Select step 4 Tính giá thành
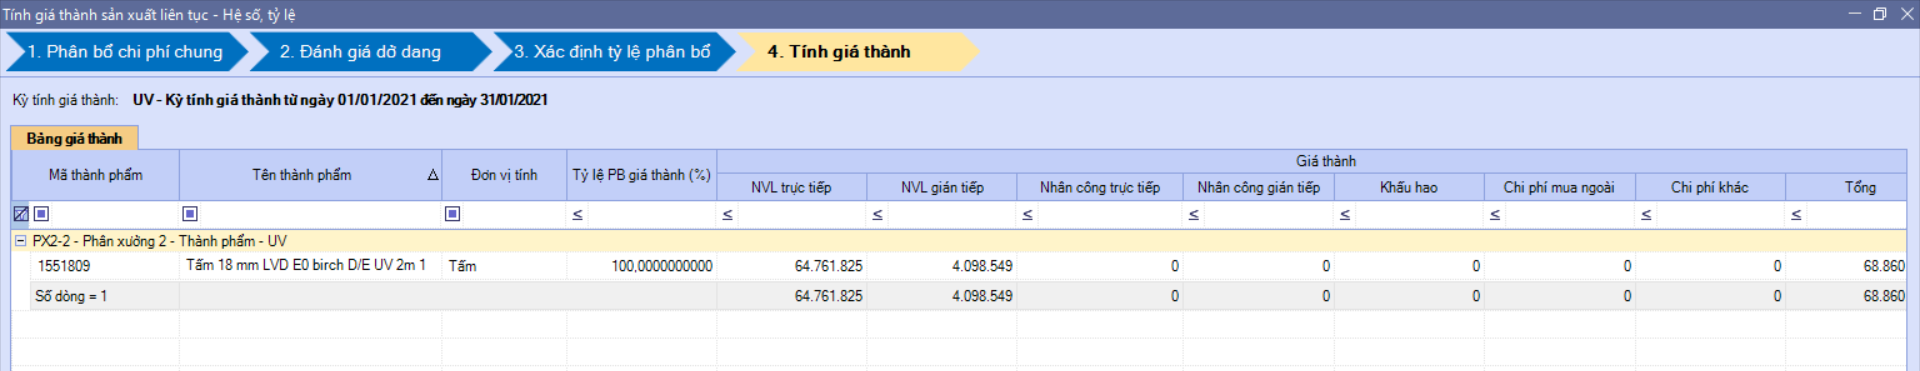Viewport: 1920px width, 371px height. click(839, 52)
